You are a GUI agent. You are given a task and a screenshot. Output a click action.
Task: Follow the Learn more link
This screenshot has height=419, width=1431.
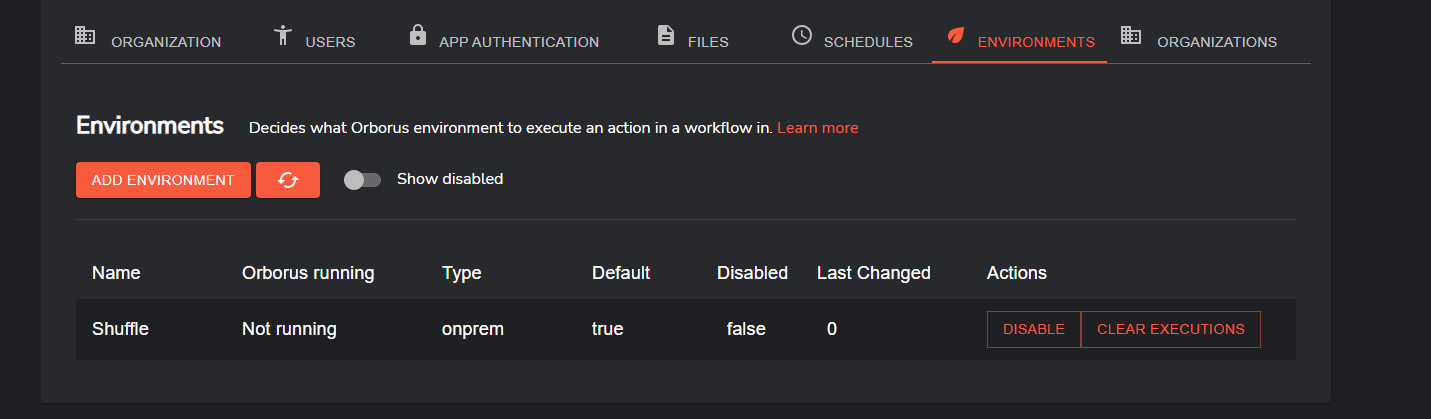pos(817,128)
